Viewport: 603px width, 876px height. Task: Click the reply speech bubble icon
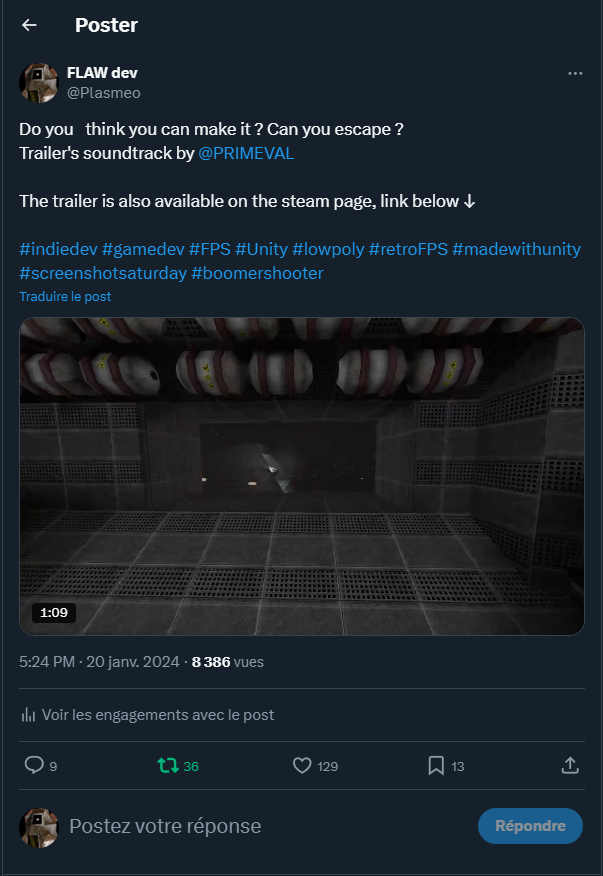(34, 766)
